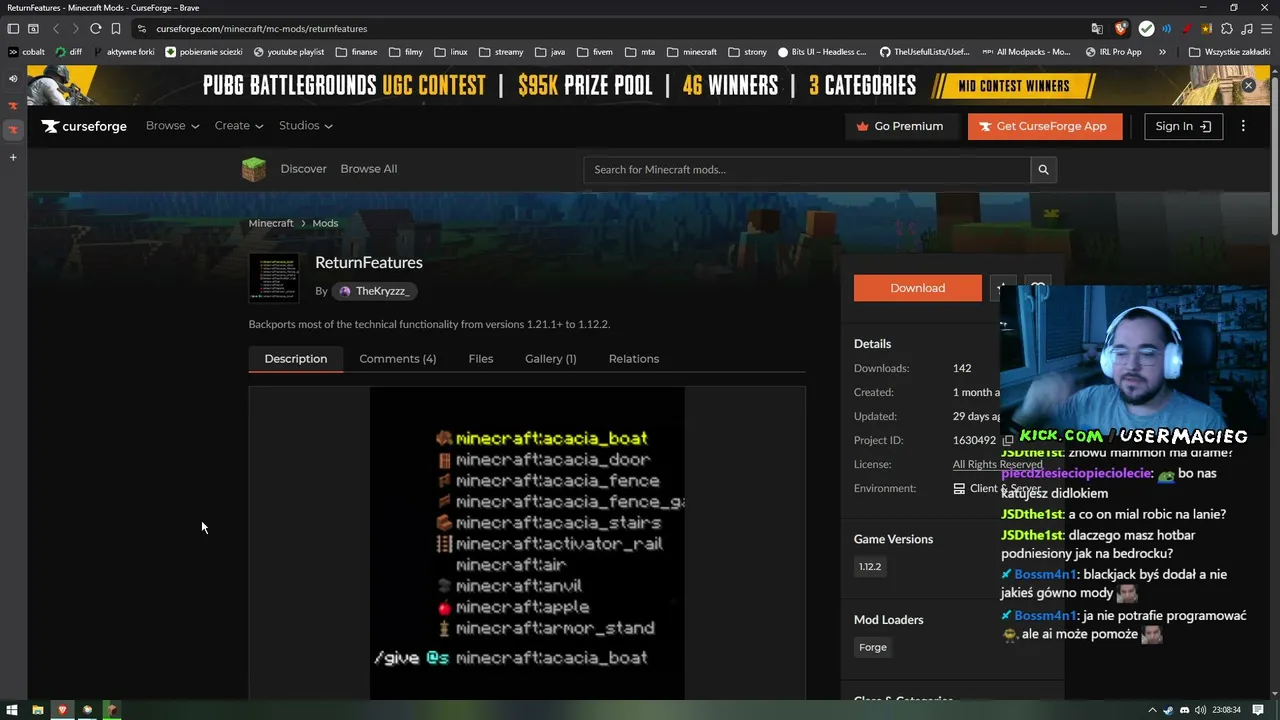Open the Gallery (1) tab
This screenshot has width=1280, height=720.
tap(551, 359)
